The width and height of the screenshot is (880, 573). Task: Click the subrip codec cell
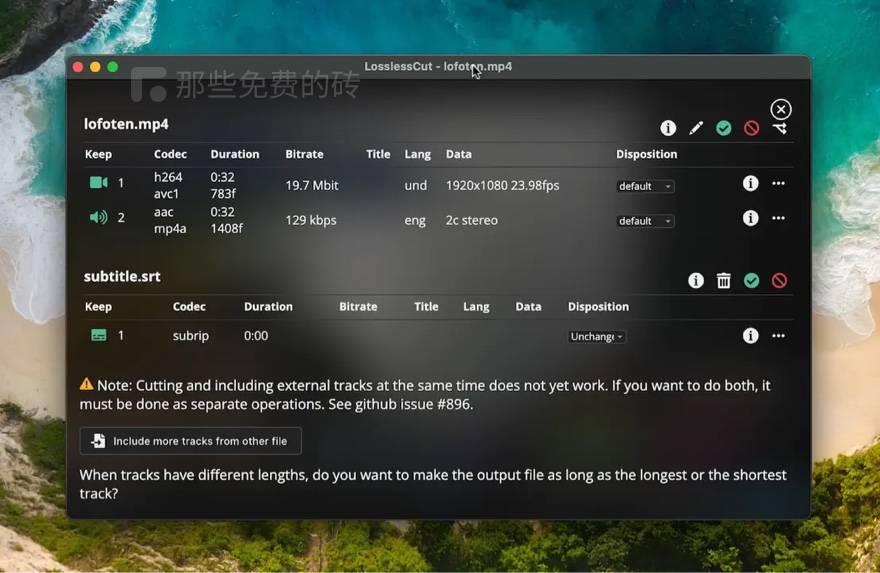point(191,336)
